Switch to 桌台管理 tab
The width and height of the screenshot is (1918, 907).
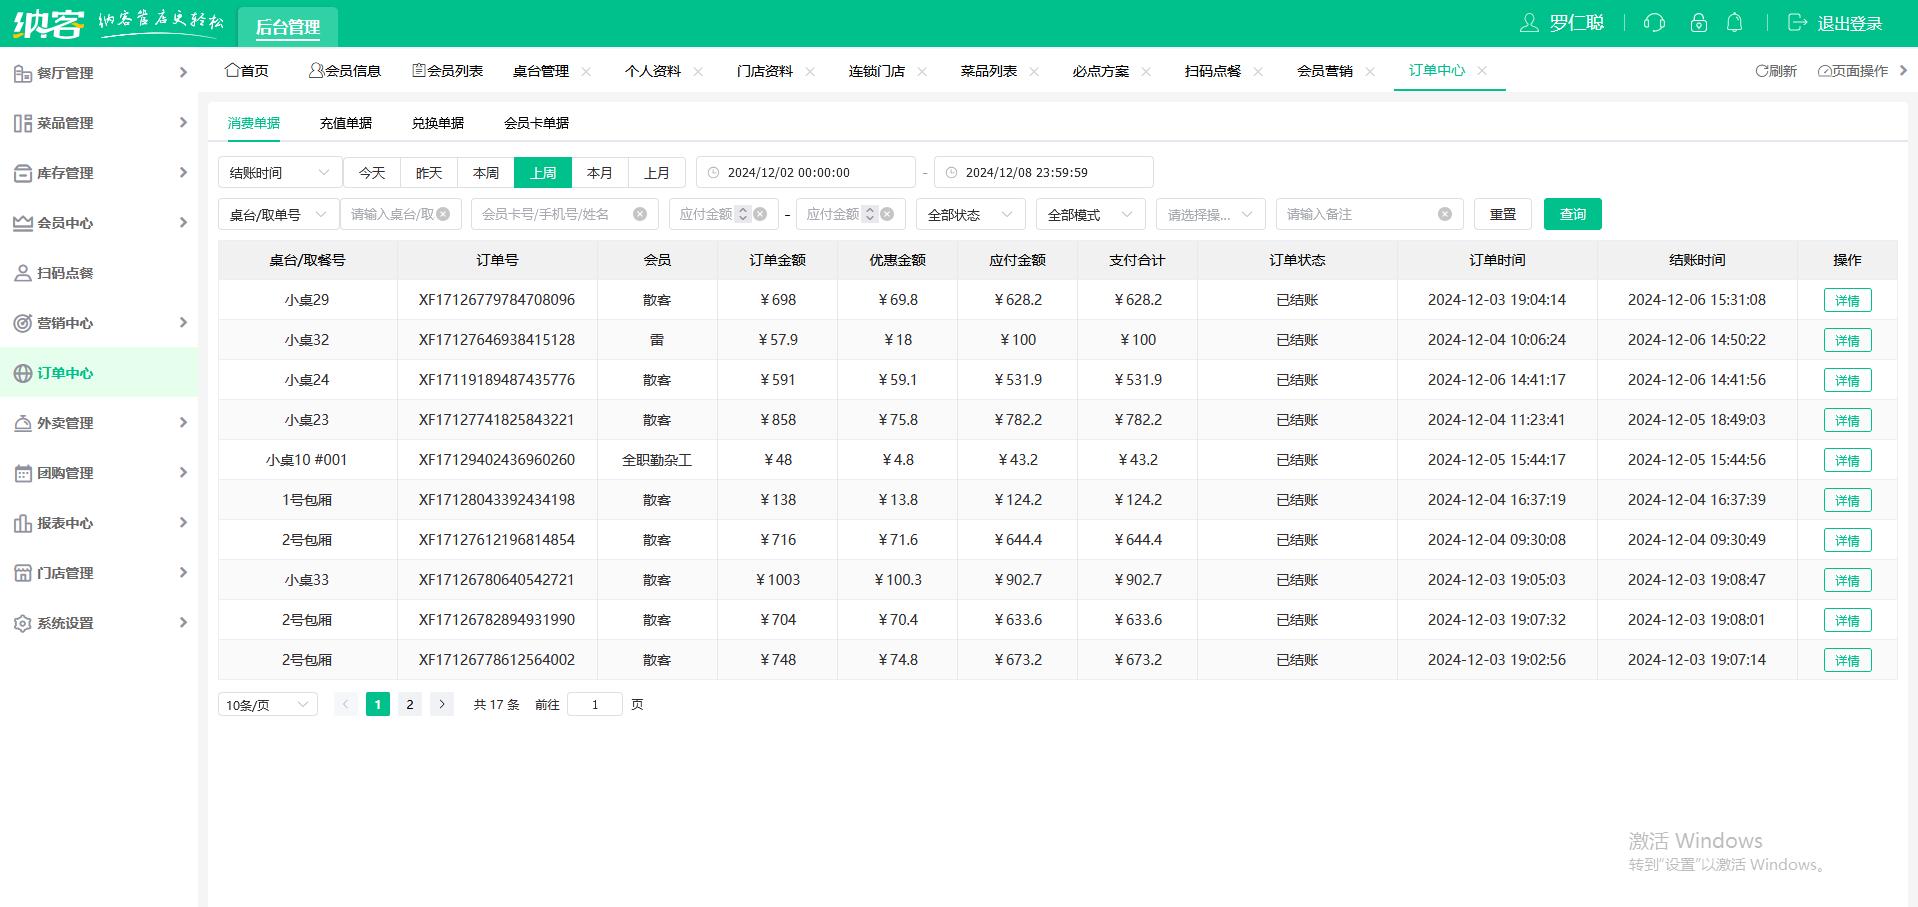(x=541, y=71)
